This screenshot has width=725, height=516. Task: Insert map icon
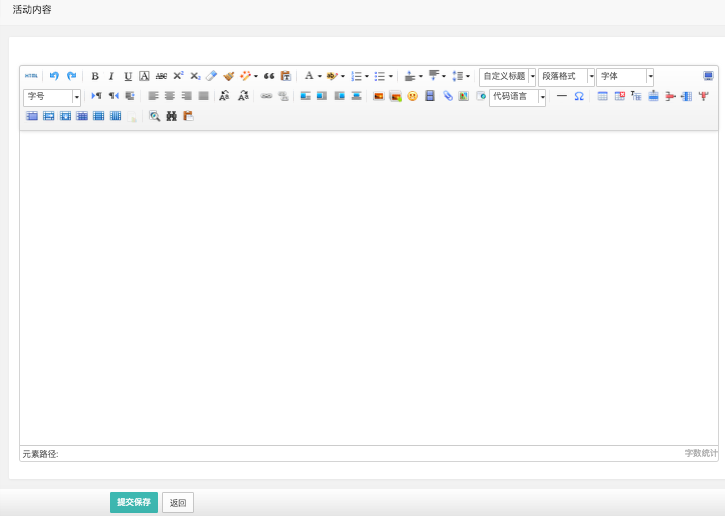coord(463,96)
